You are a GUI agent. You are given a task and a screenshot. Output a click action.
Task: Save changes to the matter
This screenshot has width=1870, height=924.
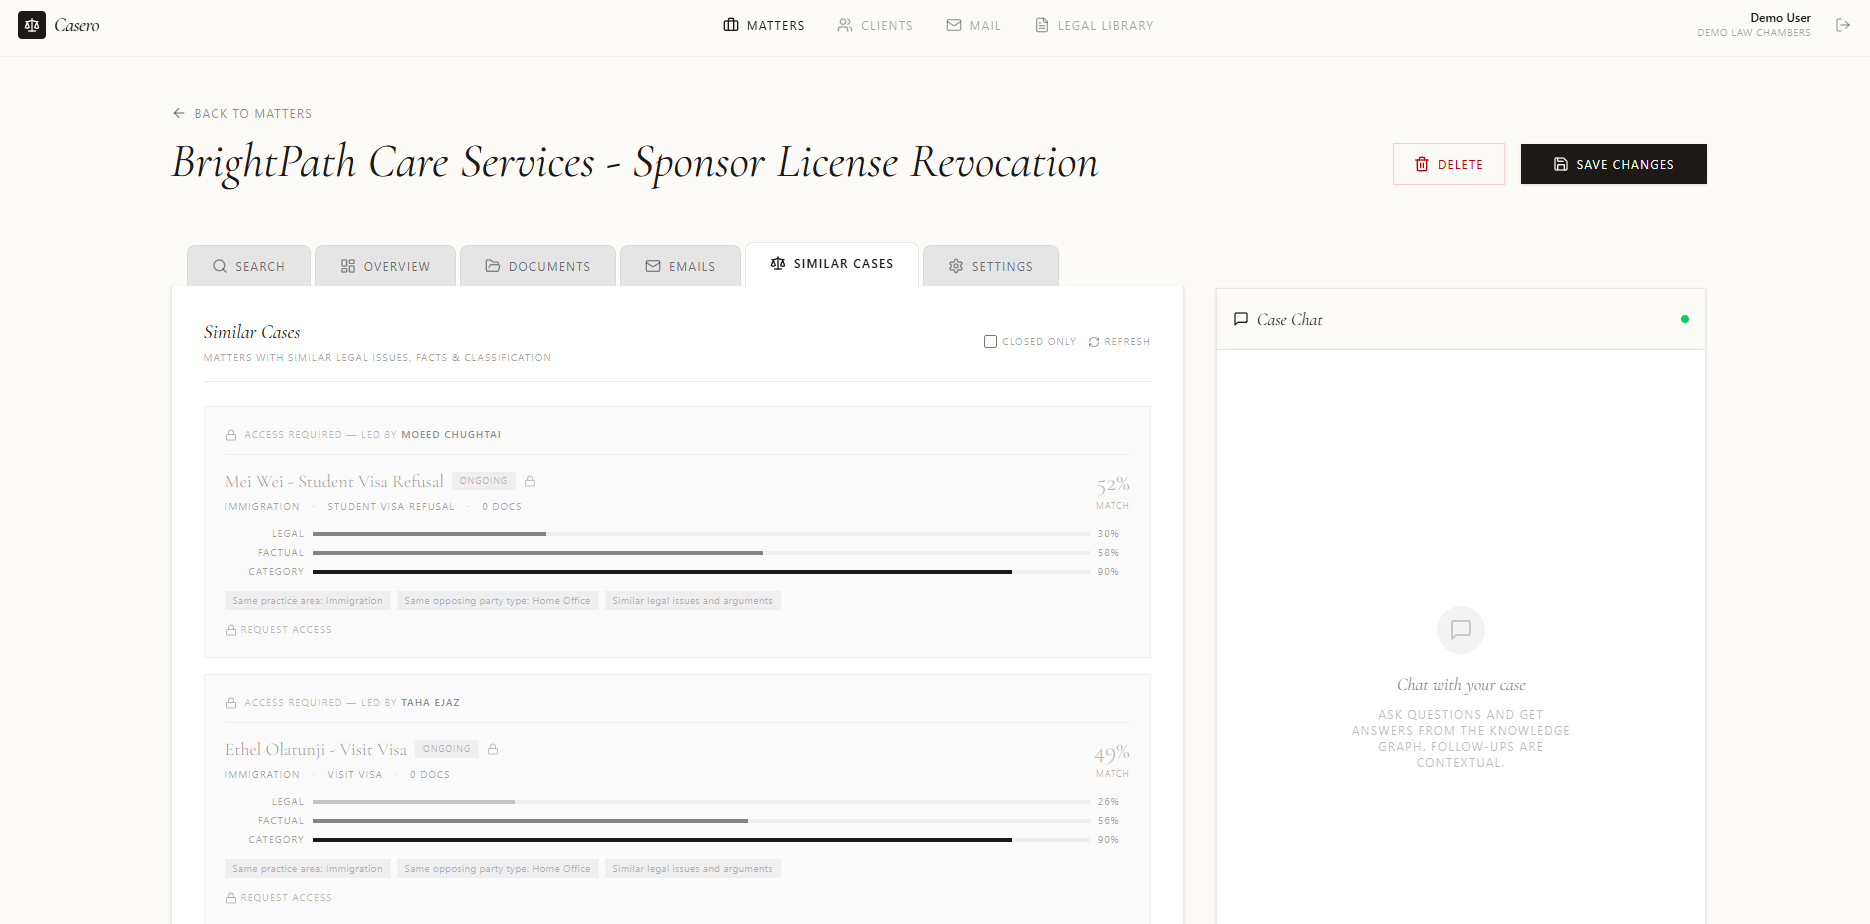coord(1614,164)
